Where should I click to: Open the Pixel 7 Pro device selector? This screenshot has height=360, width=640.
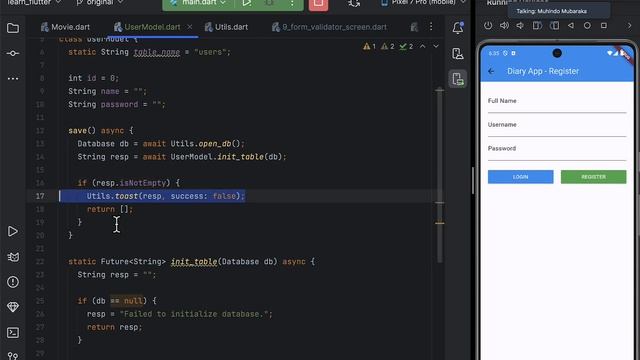(423, 2)
